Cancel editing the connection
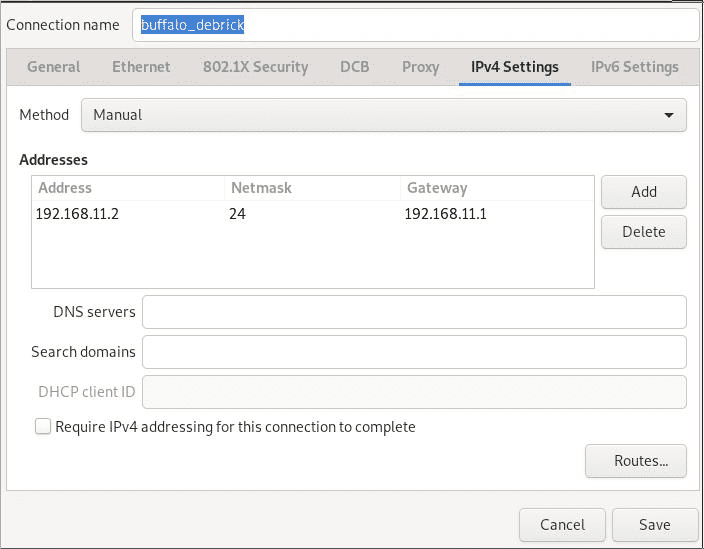This screenshot has width=704, height=549. (x=562, y=524)
